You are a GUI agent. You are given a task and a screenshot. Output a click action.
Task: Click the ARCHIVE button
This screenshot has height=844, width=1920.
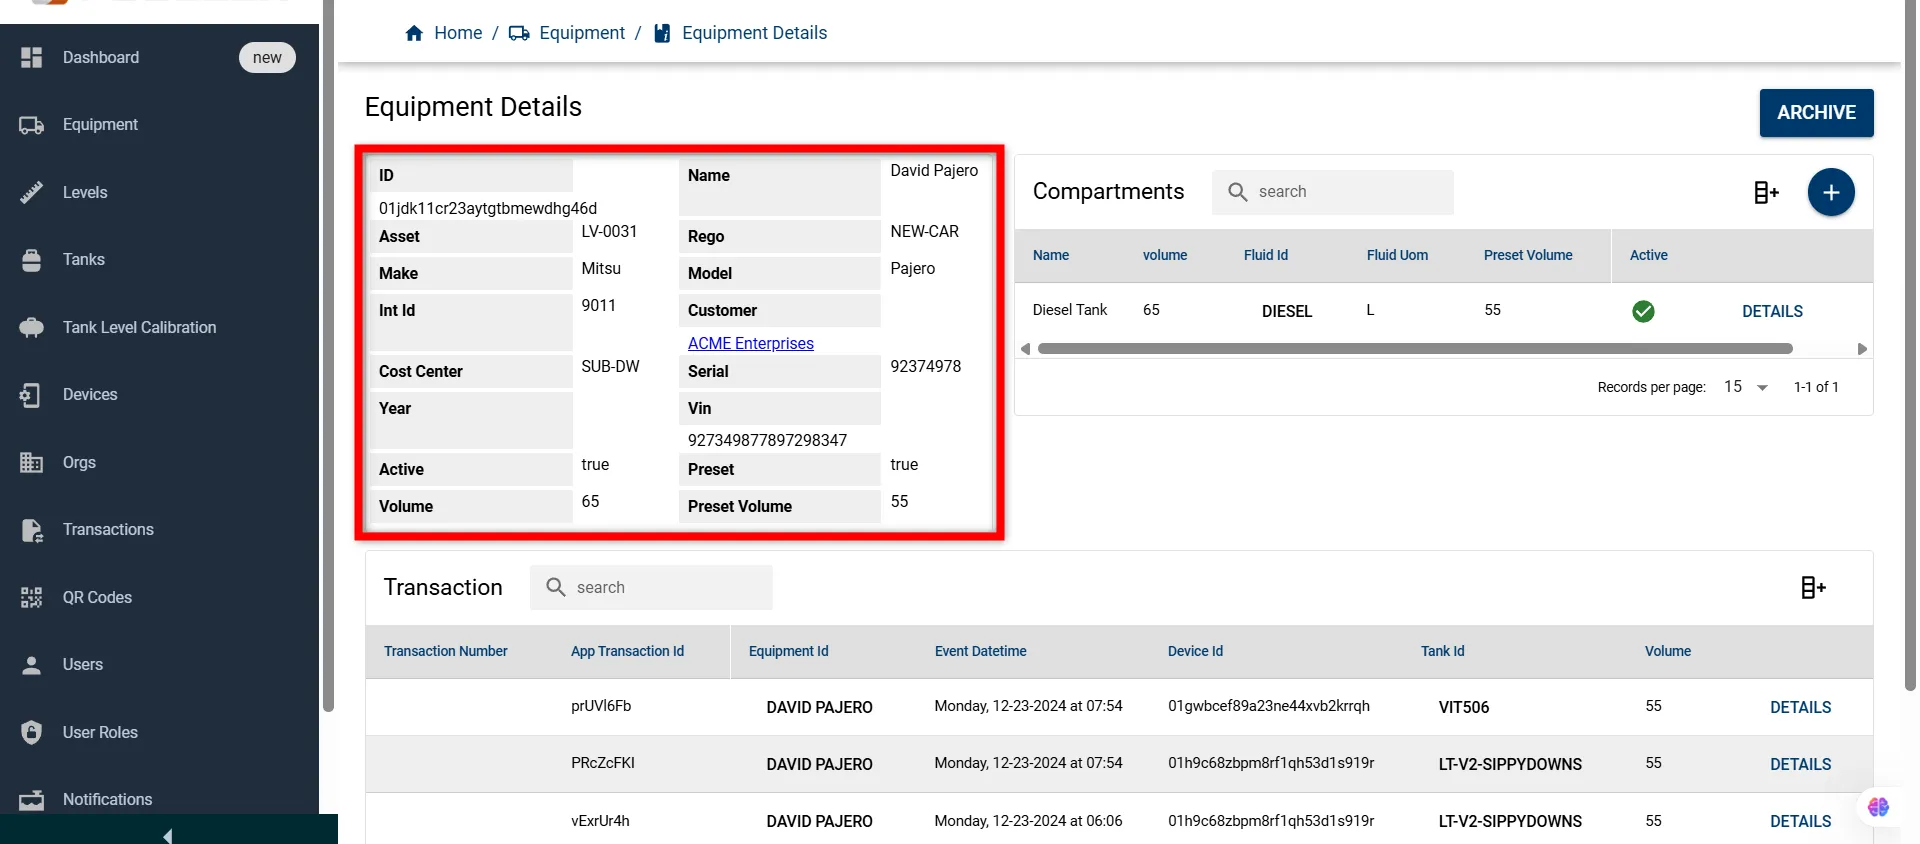[x=1816, y=113]
